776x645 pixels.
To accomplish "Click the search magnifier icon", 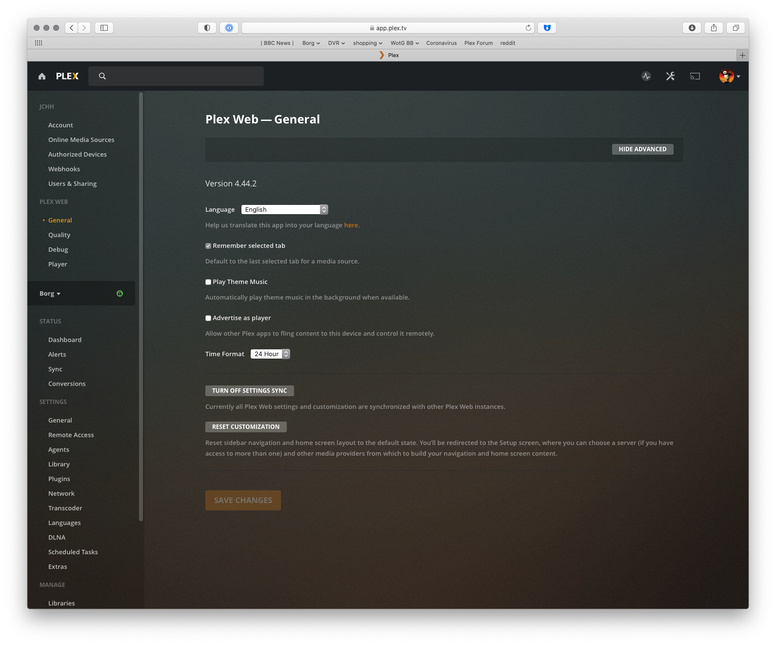I will pyautogui.click(x=102, y=76).
